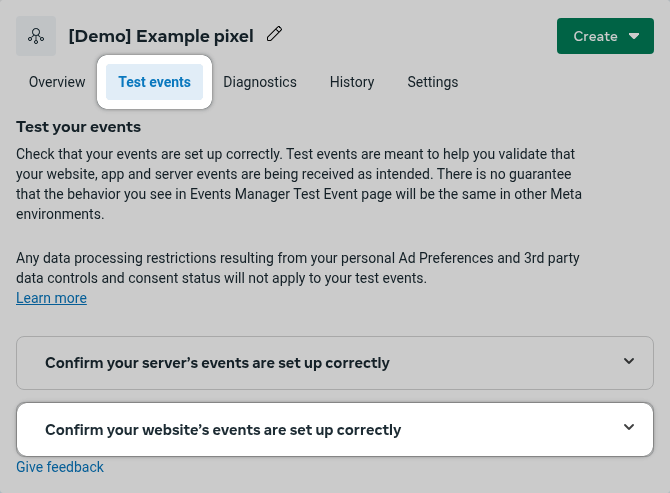Open the Settings tab
The width and height of the screenshot is (670, 493).
click(432, 82)
